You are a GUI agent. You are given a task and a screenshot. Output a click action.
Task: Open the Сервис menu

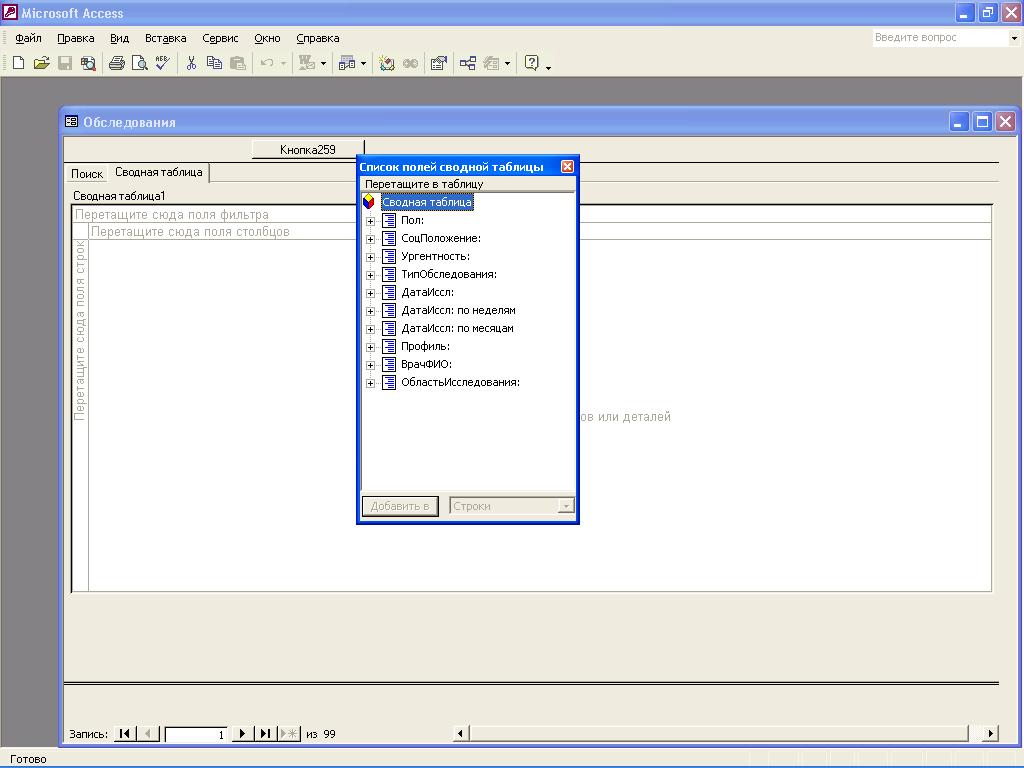tap(220, 38)
